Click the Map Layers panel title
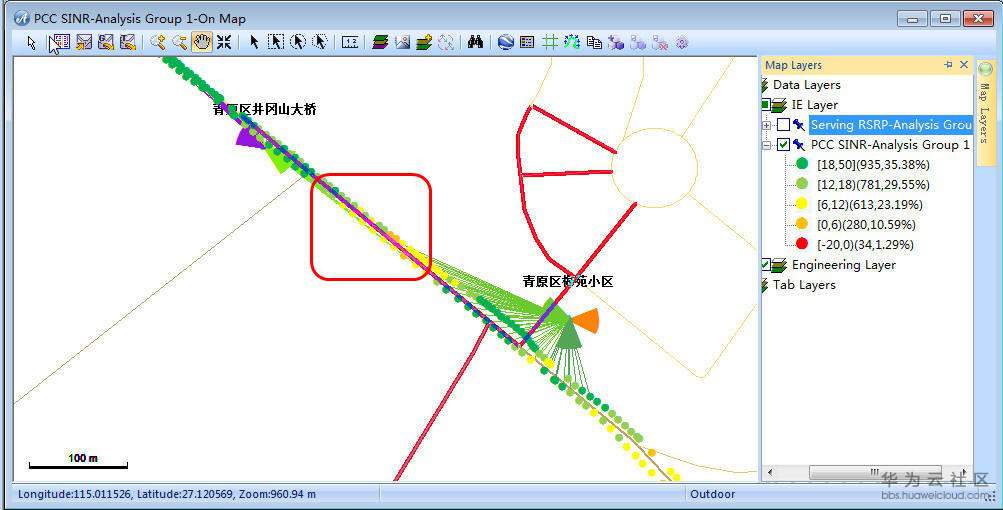 [x=793, y=65]
